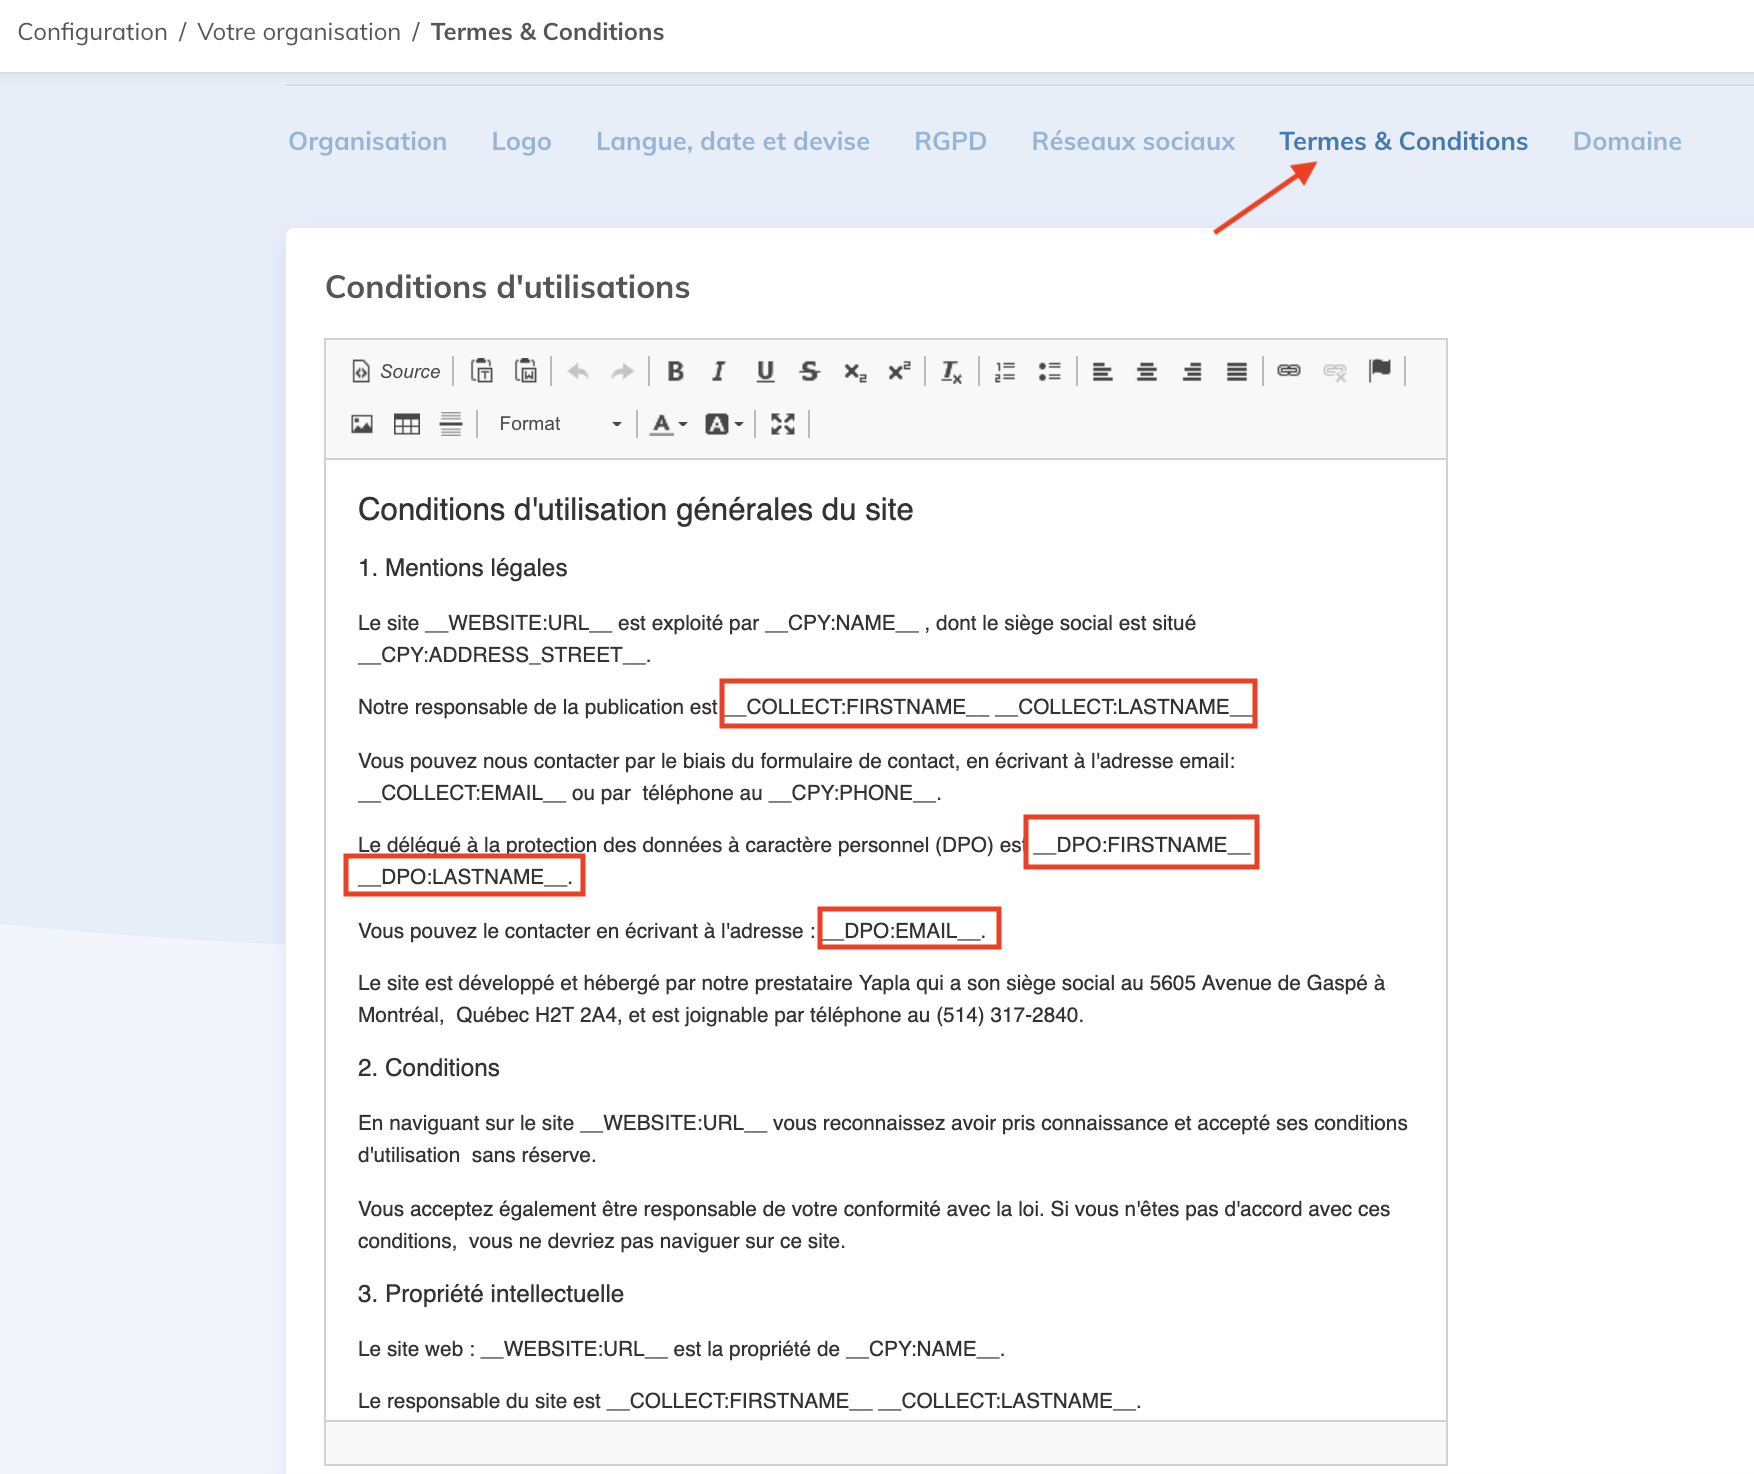Insert a numbered list
This screenshot has height=1474, width=1754.
[x=1005, y=372]
